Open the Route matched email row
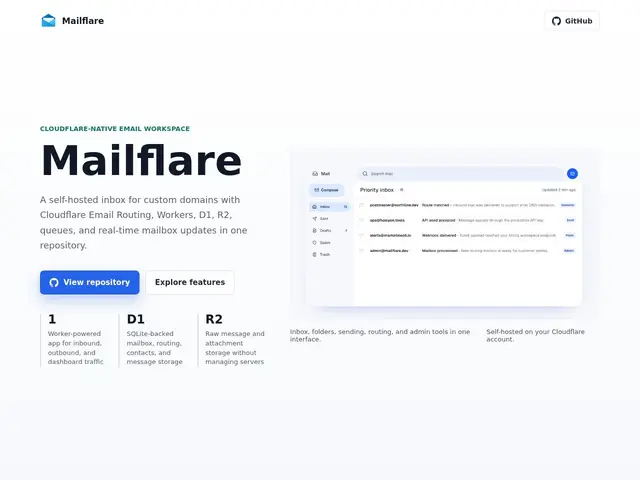The width and height of the screenshot is (640, 480). [468, 205]
